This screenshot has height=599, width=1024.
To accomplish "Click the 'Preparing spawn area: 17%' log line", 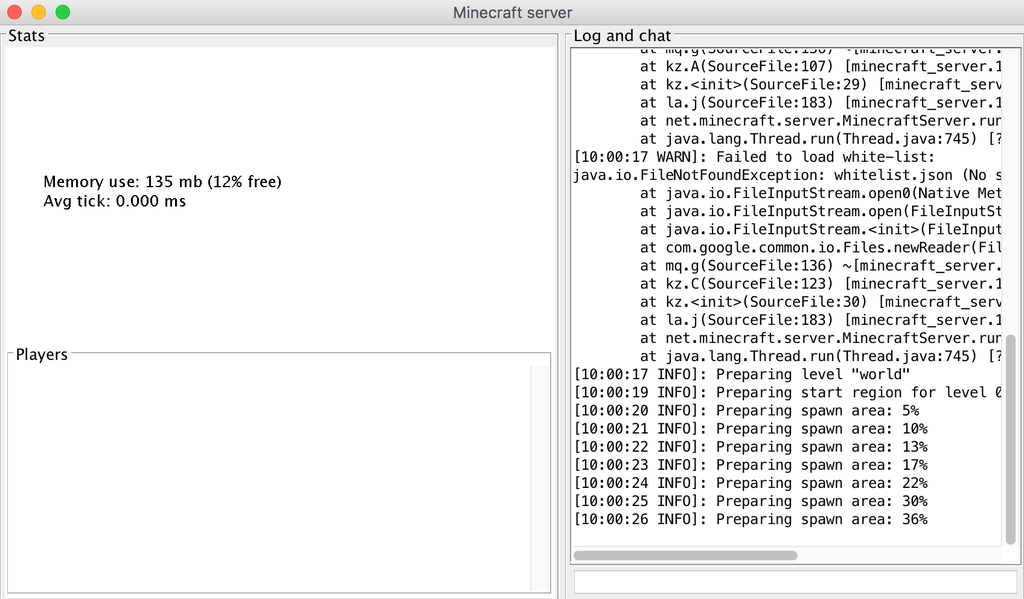I will 750,465.
